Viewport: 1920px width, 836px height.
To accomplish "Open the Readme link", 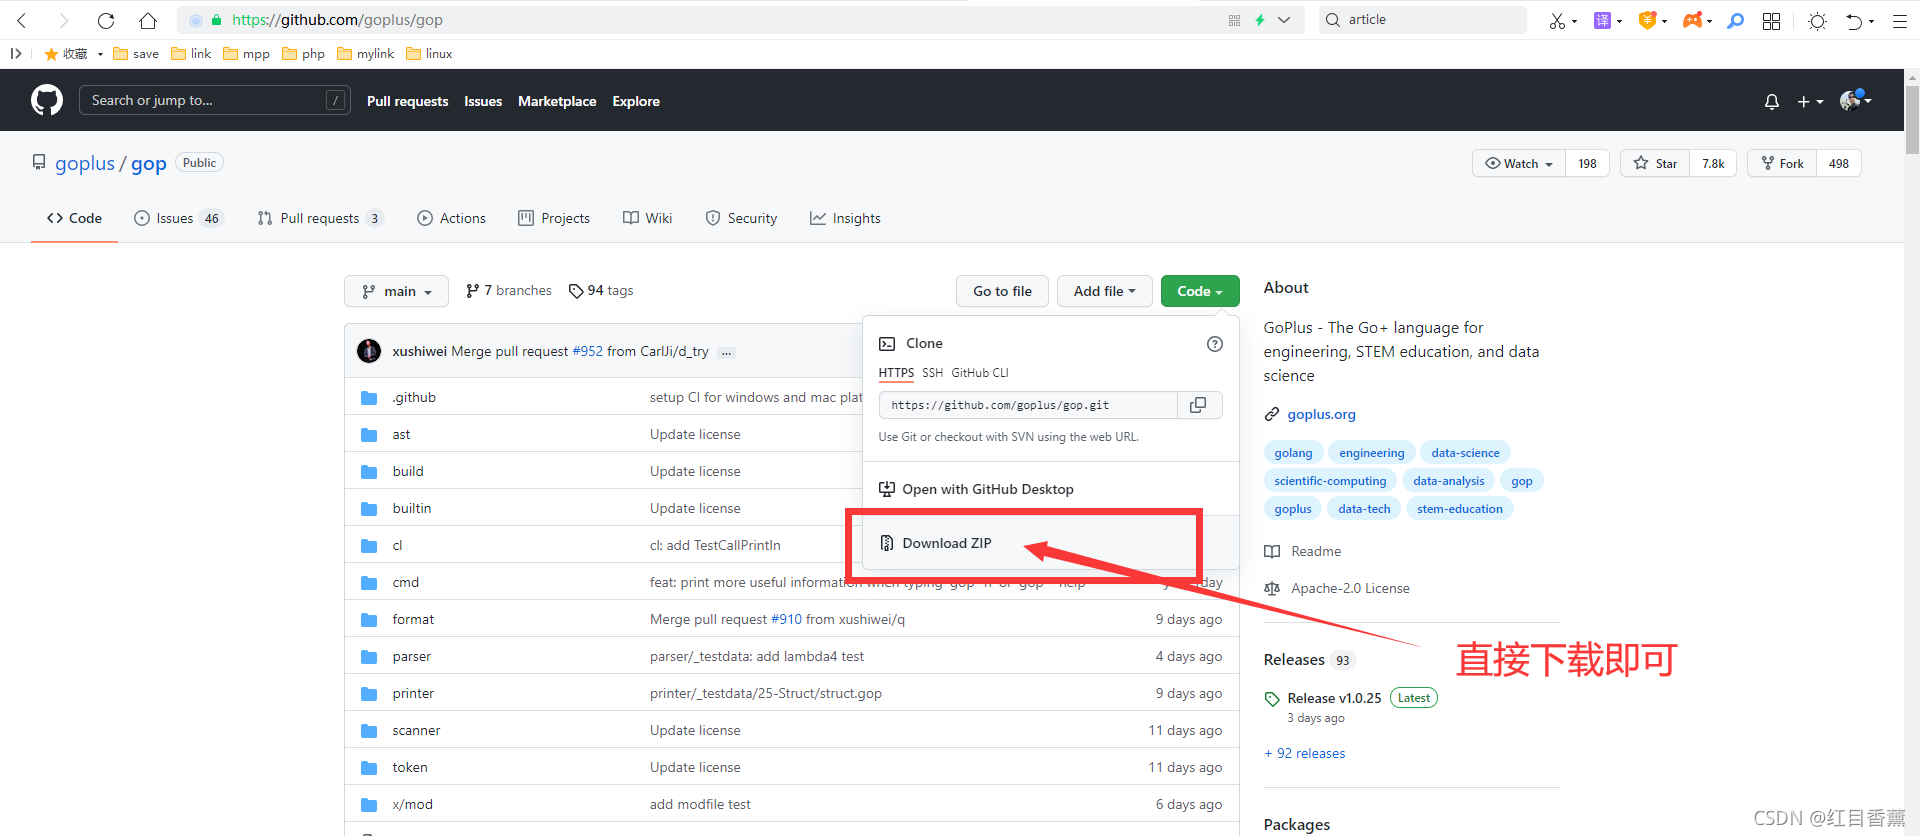I will coord(1303,552).
